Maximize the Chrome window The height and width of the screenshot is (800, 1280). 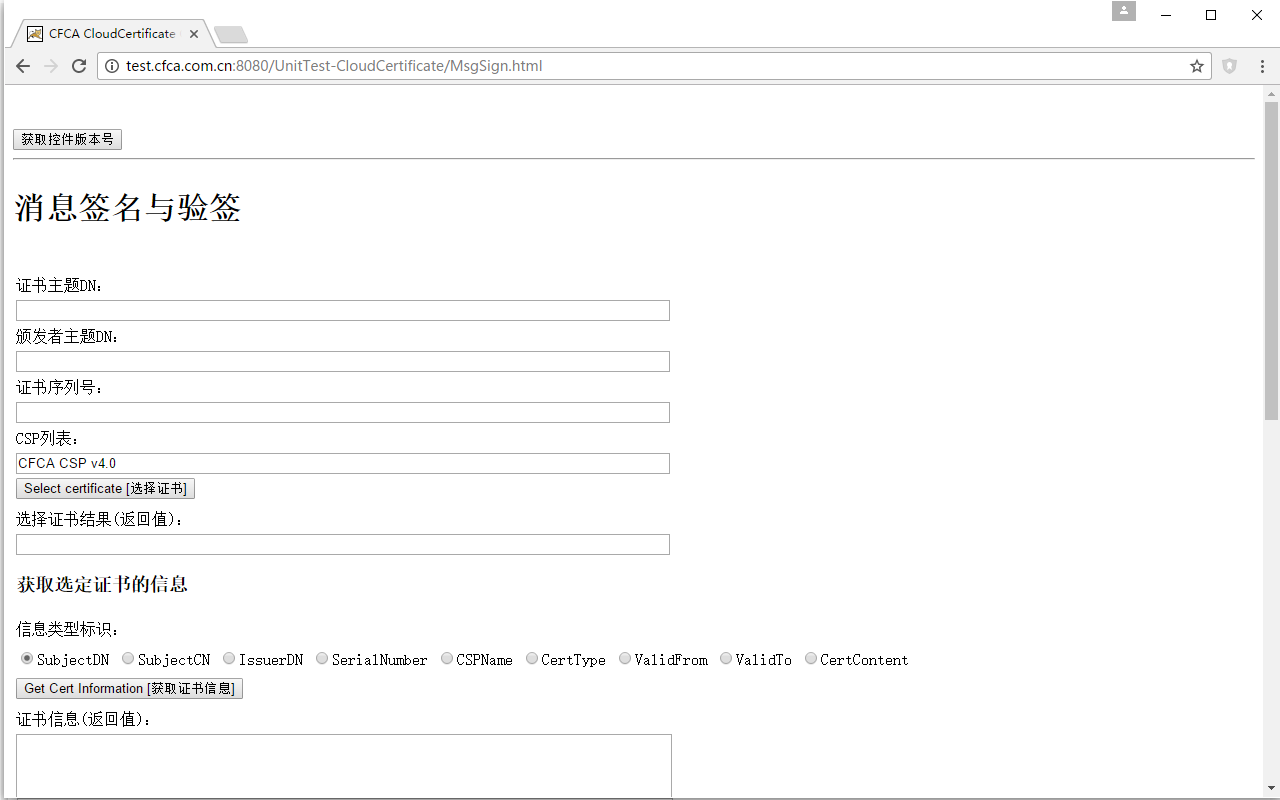coord(1211,15)
